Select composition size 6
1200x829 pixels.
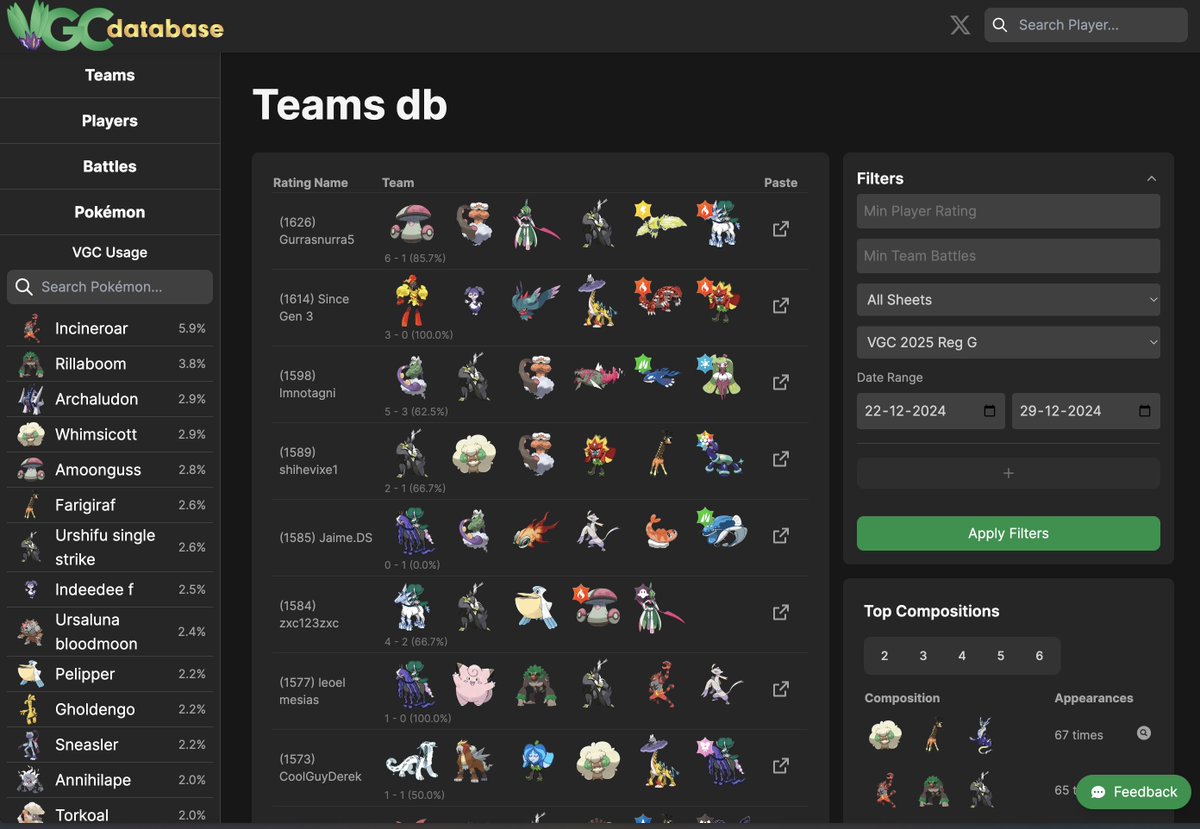[1039, 656]
